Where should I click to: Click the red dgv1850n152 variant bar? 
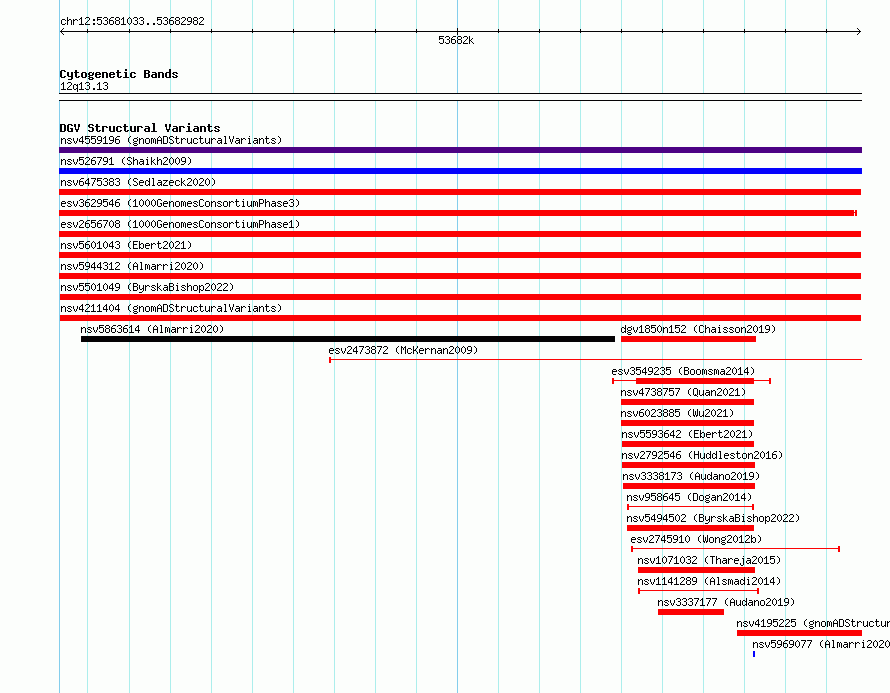click(x=689, y=339)
